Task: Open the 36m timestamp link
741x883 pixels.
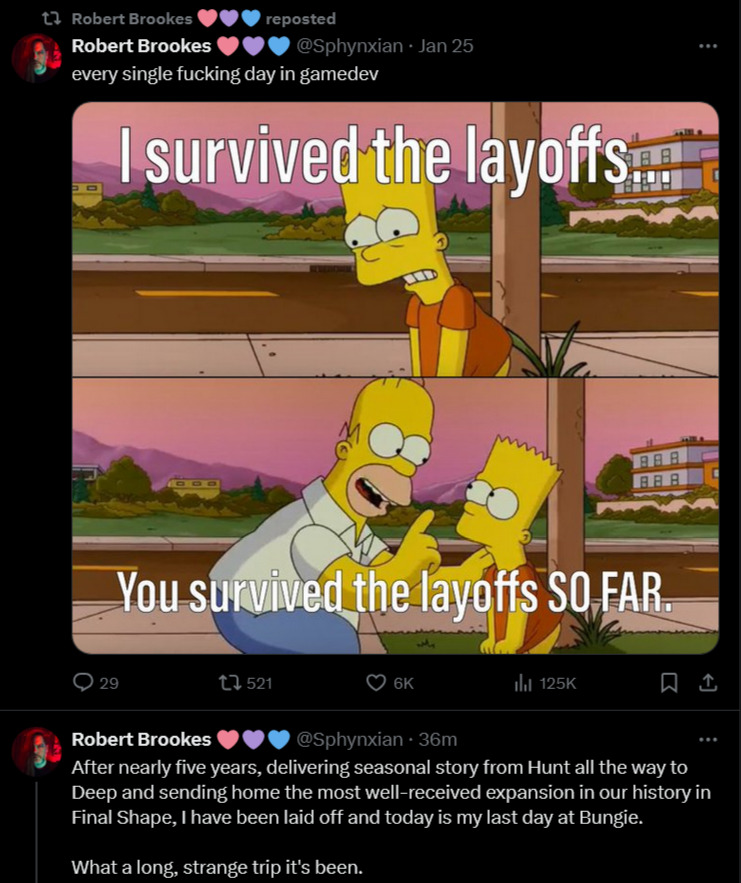Action: pos(438,739)
